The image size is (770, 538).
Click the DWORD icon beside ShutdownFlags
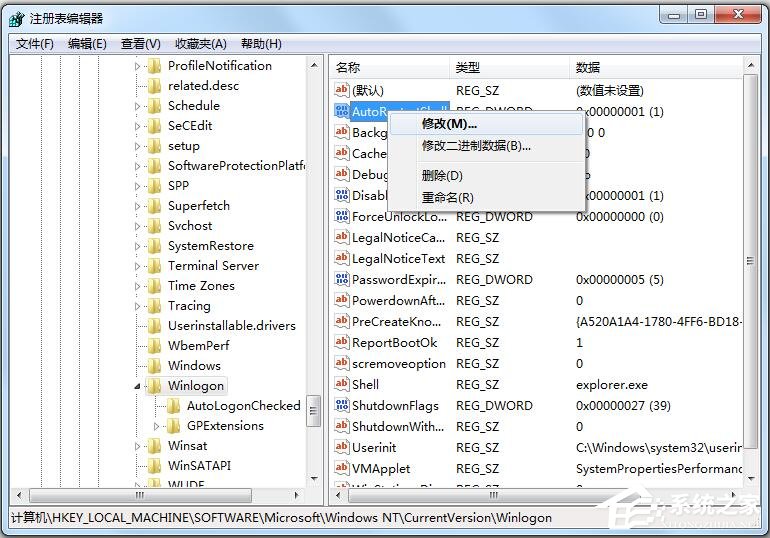(342, 405)
